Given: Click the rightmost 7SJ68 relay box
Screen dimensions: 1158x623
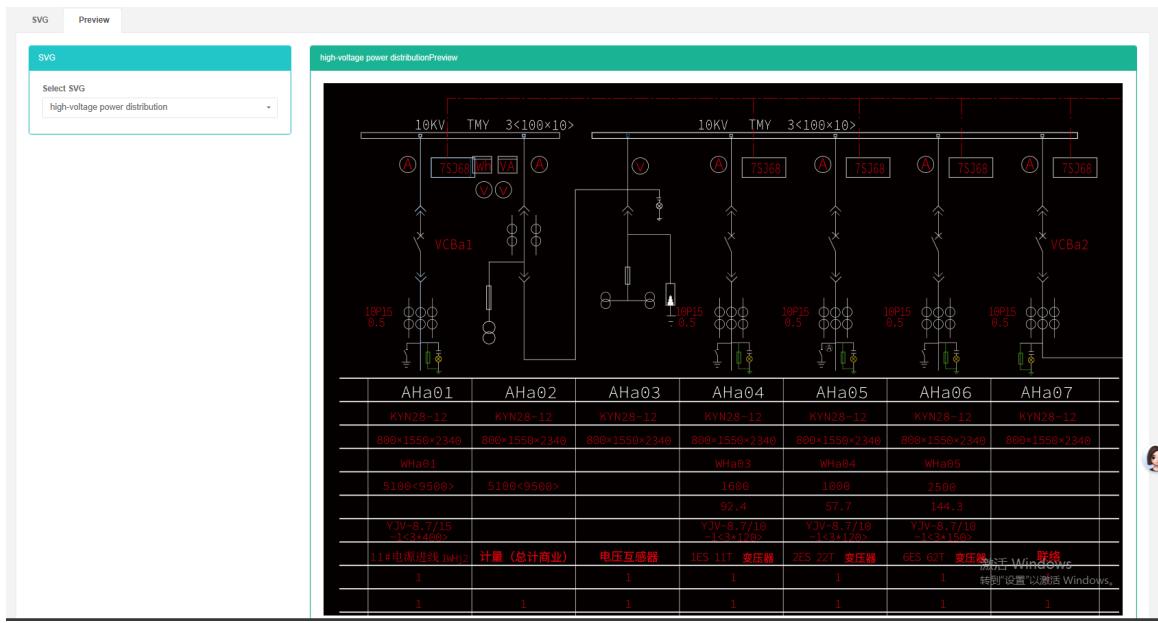Looking at the screenshot, I should coord(1078,168).
